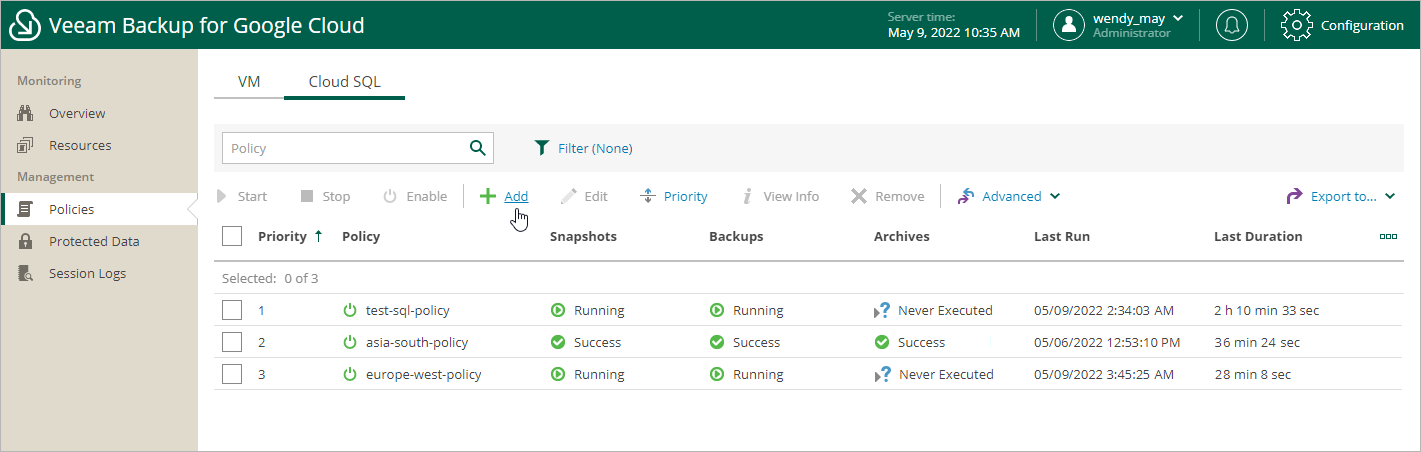Sort by Snapshots column header
Image resolution: width=1421 pixels, height=452 pixels.
(x=583, y=237)
